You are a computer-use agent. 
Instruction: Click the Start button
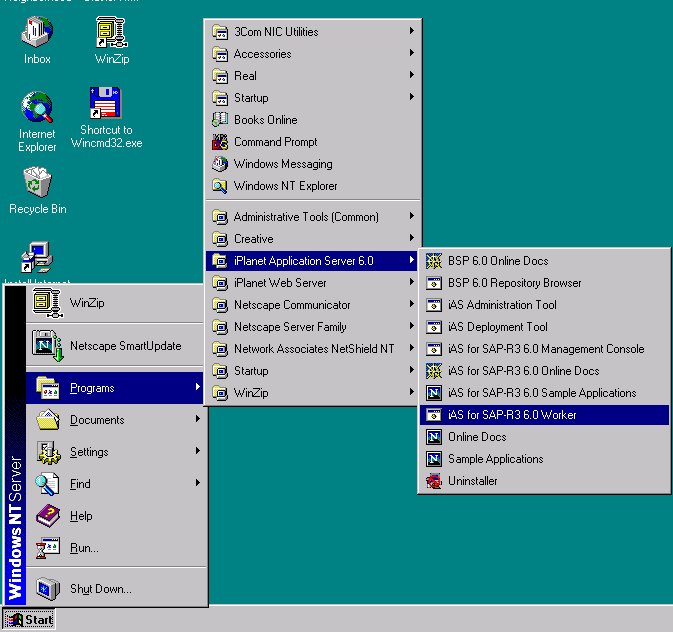click(29, 620)
